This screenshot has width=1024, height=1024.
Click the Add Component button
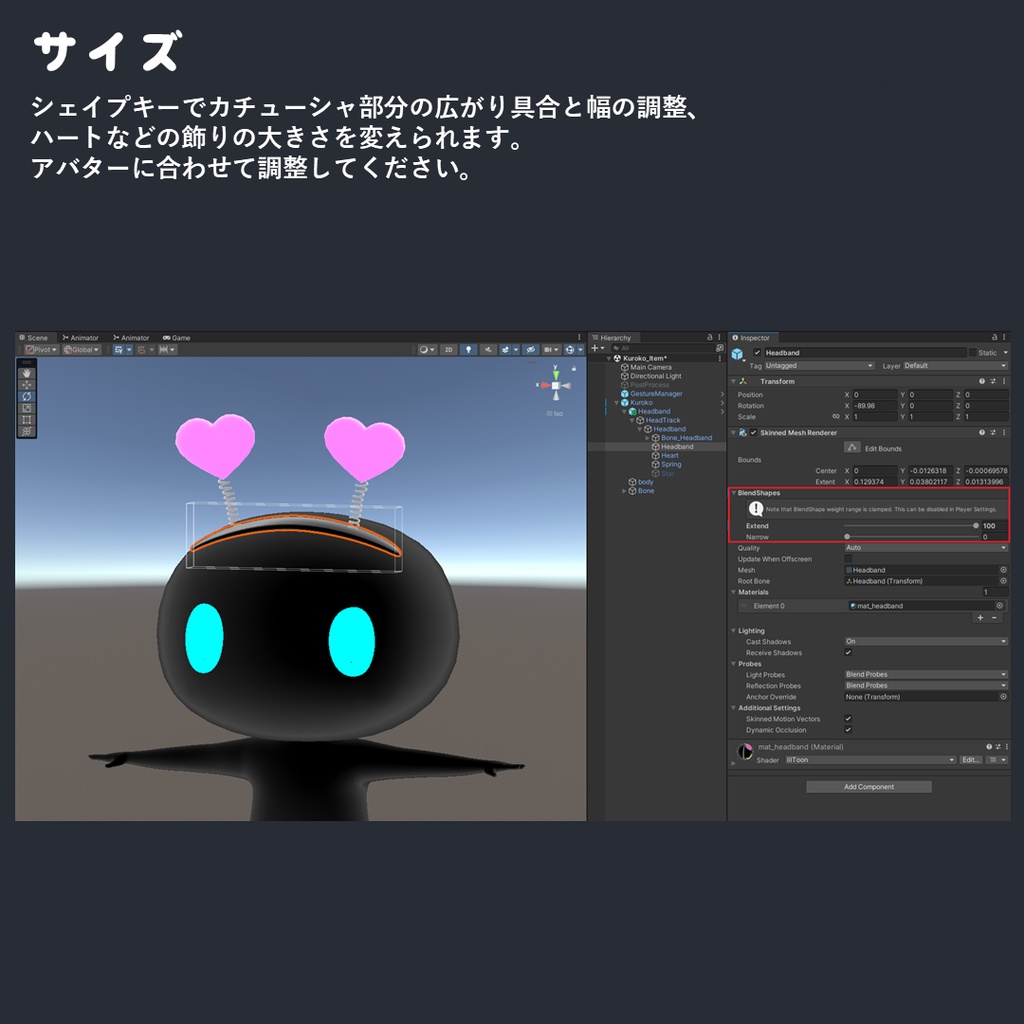click(868, 786)
